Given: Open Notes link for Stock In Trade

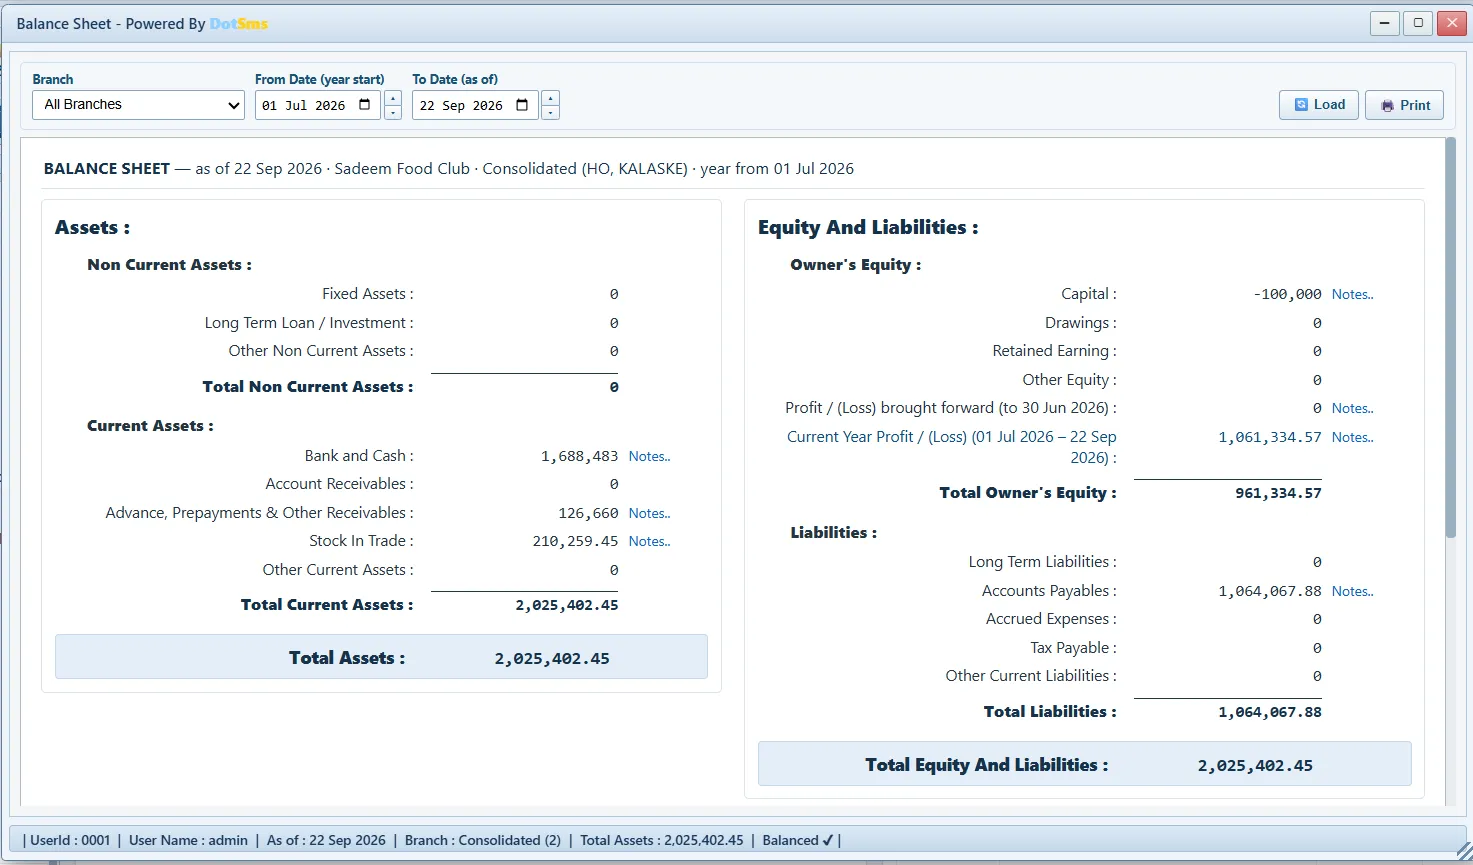Looking at the screenshot, I should [649, 541].
